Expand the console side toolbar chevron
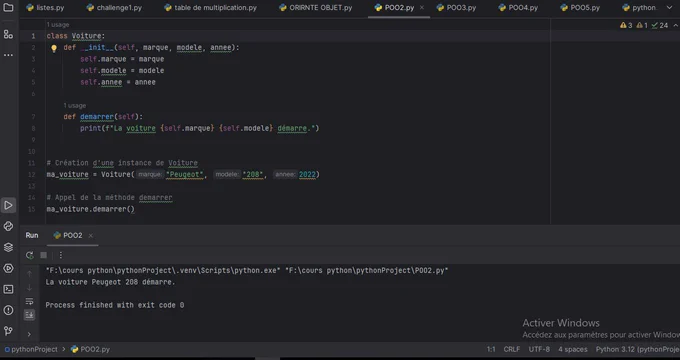The width and height of the screenshot is (680, 360). click(x=29, y=334)
